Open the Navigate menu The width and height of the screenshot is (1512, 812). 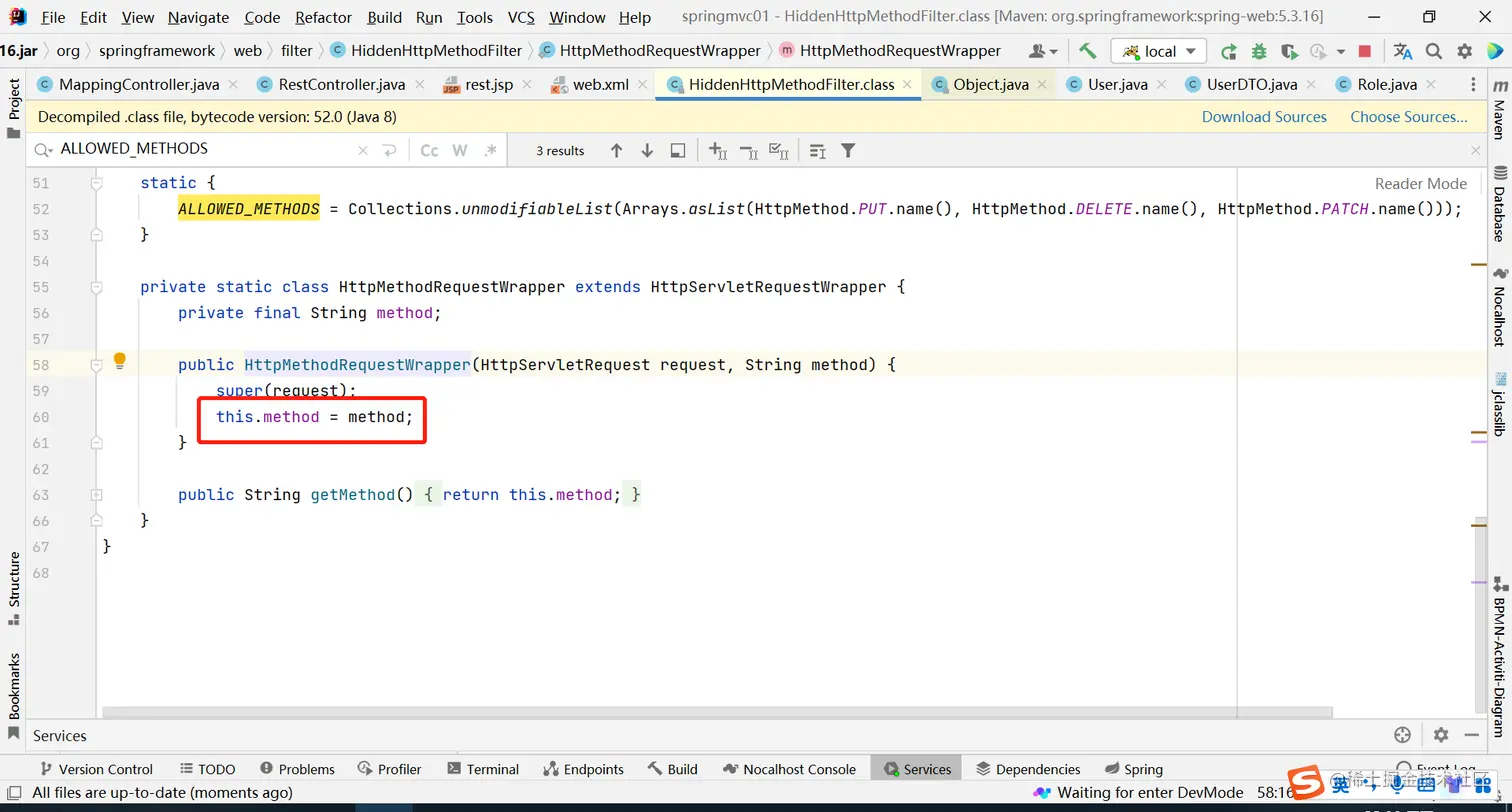[198, 17]
